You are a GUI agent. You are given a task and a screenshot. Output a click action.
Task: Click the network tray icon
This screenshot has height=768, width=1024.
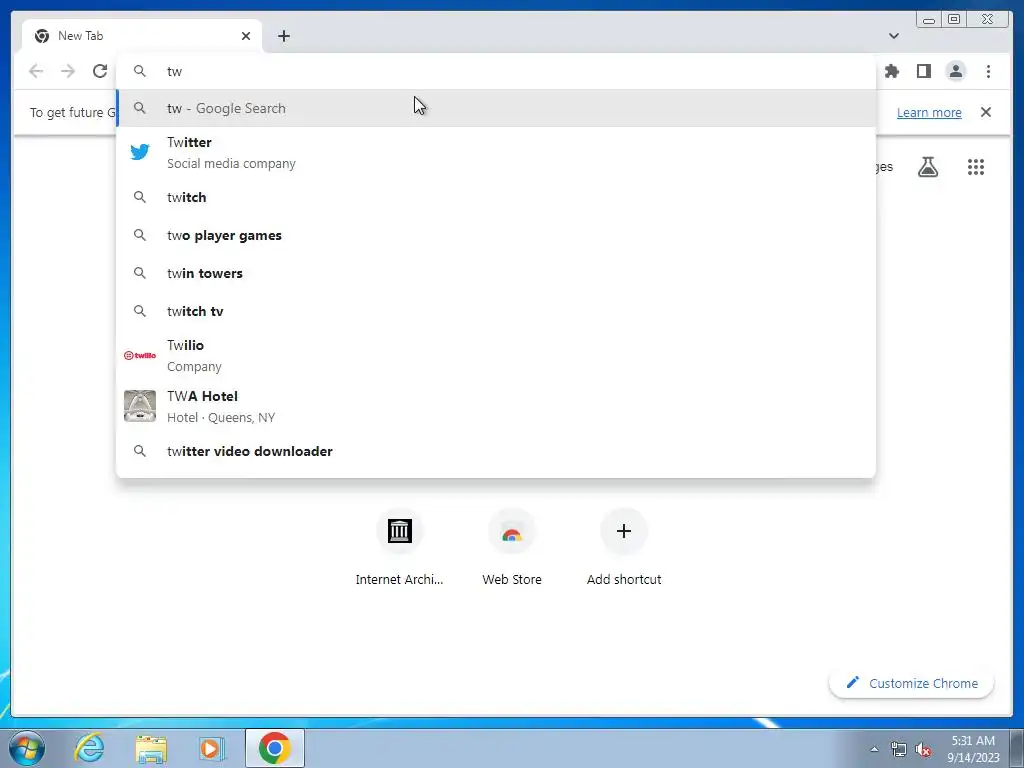(899, 749)
